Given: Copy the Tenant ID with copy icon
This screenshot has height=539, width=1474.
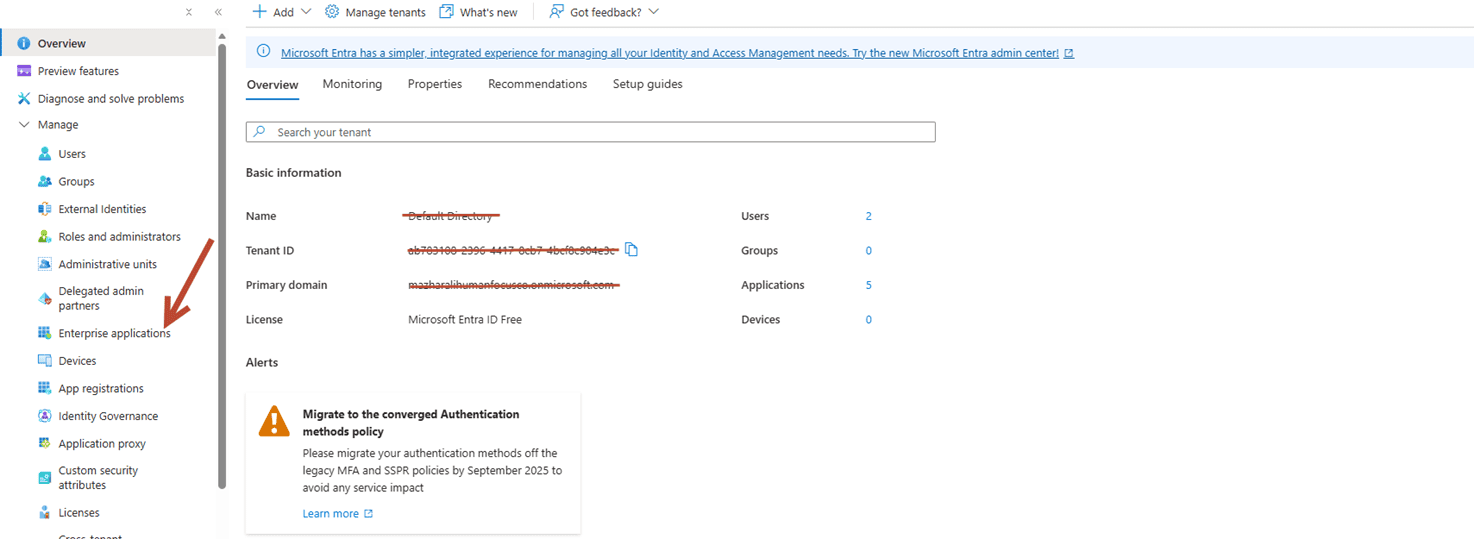Looking at the screenshot, I should pos(631,250).
